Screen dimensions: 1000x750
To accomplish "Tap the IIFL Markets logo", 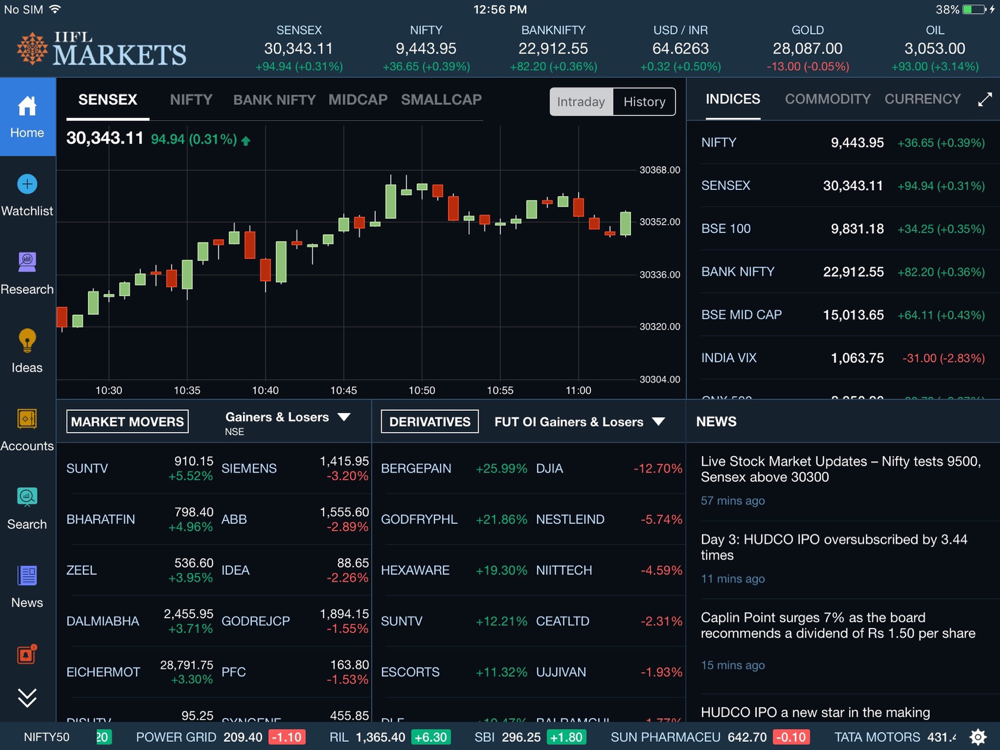I will pos(102,48).
